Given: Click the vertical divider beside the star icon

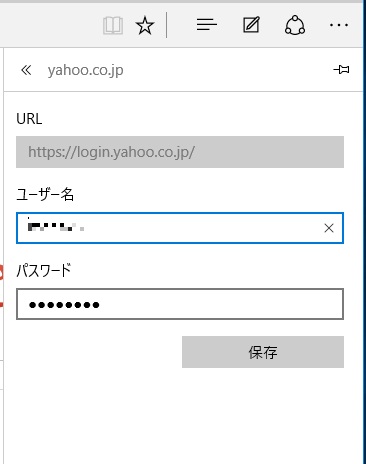Looking at the screenshot, I should click(167, 25).
